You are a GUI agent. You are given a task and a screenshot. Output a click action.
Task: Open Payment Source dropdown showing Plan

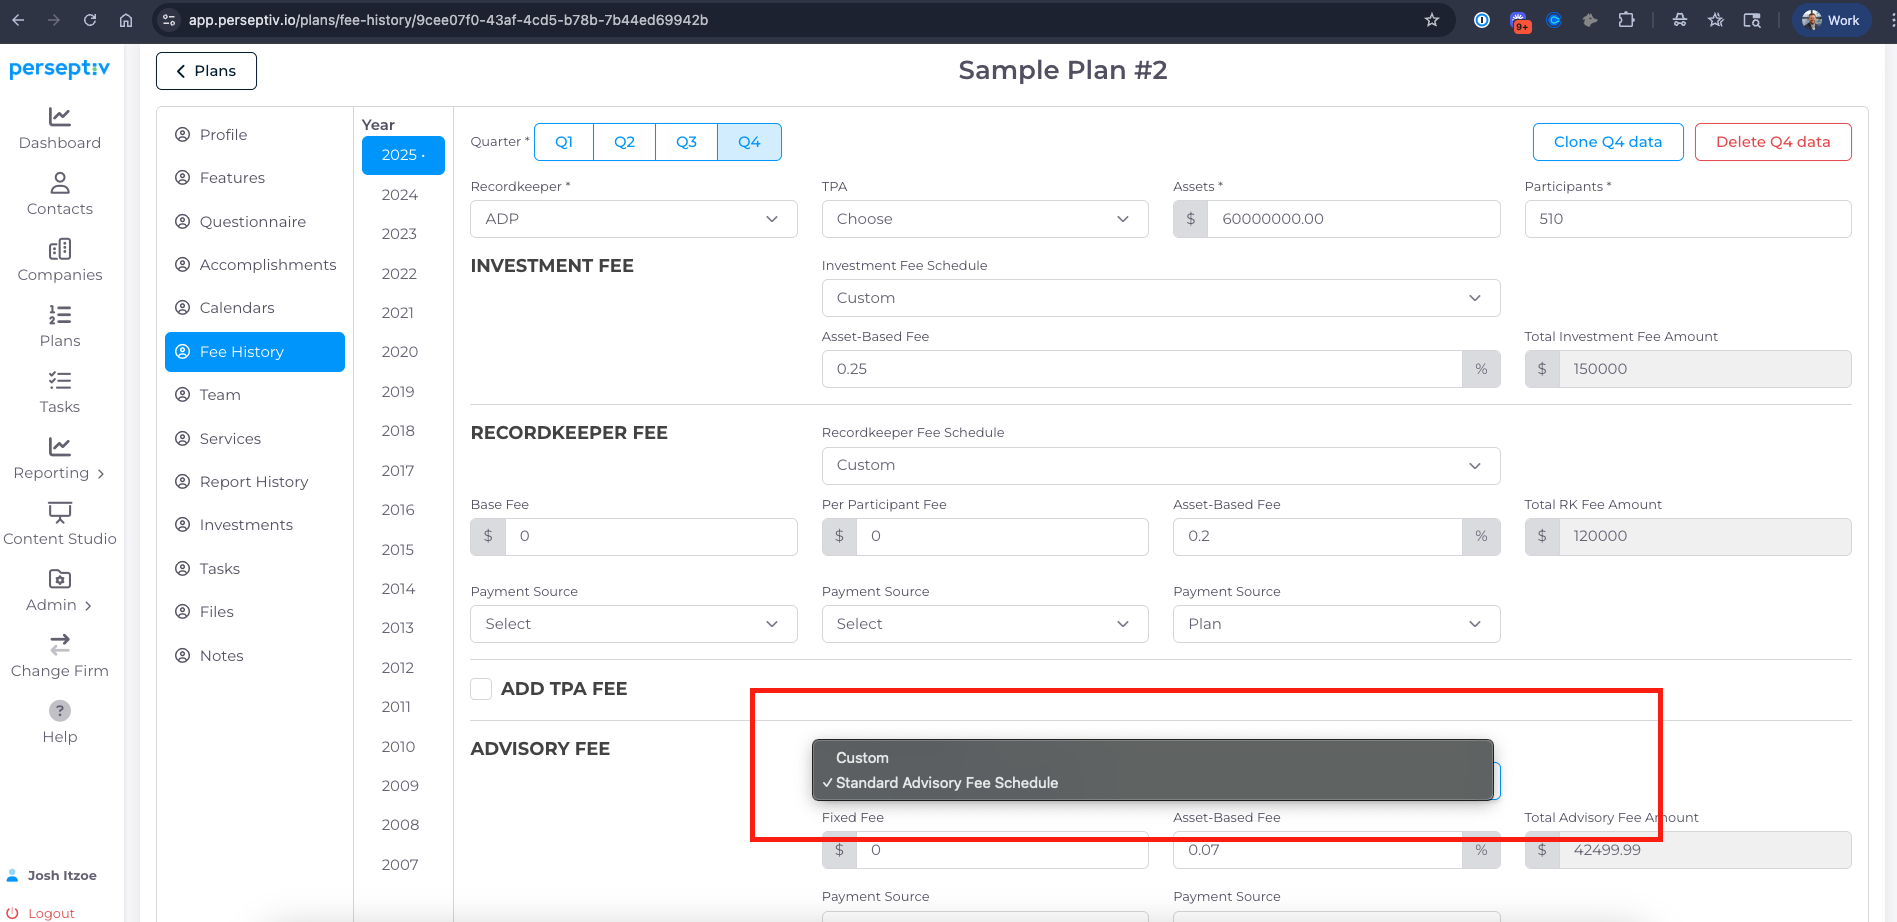point(1336,624)
